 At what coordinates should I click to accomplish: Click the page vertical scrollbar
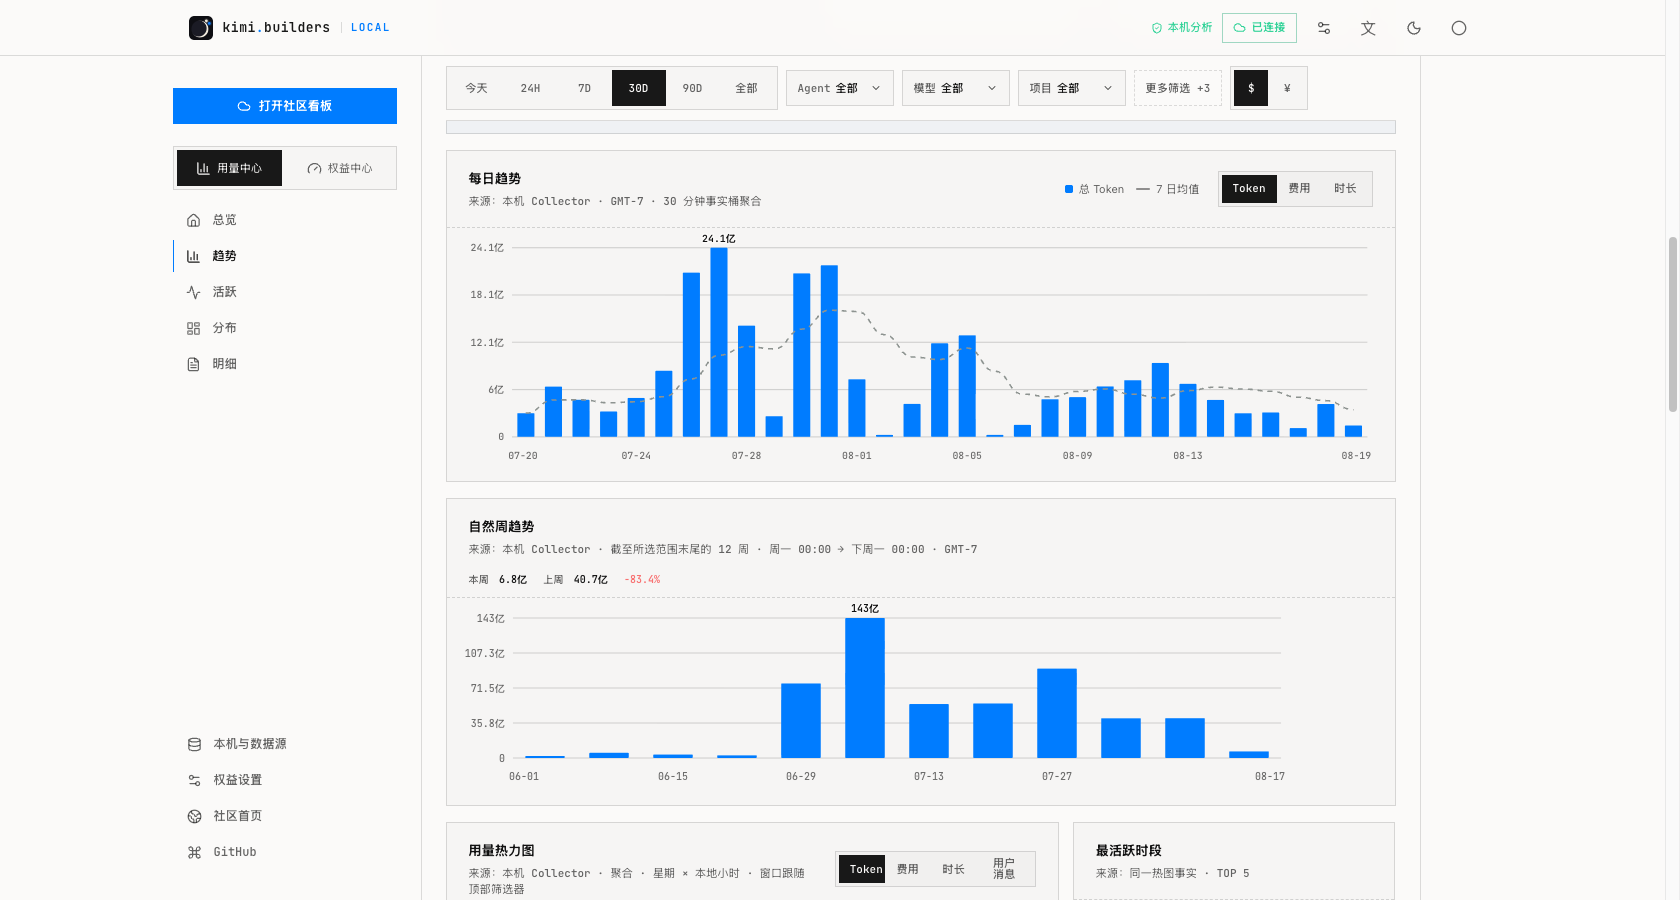pyautogui.click(x=1672, y=324)
